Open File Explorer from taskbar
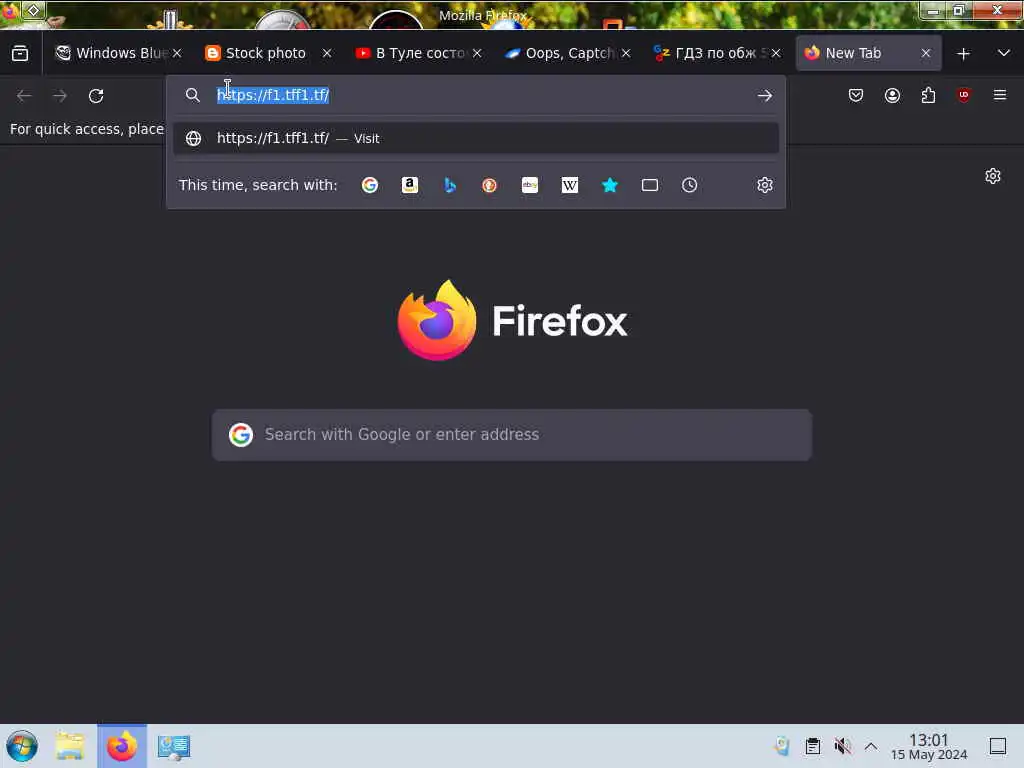Viewport: 1024px width, 768px height. click(x=69, y=746)
